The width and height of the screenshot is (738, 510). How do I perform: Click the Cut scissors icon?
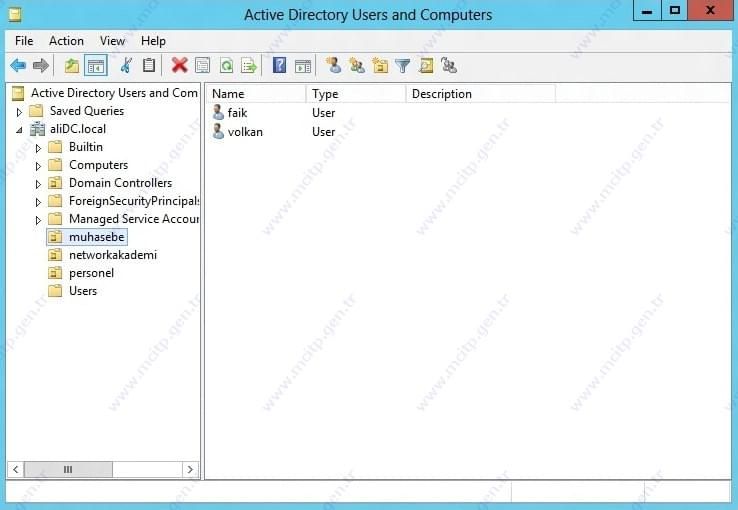pos(126,65)
